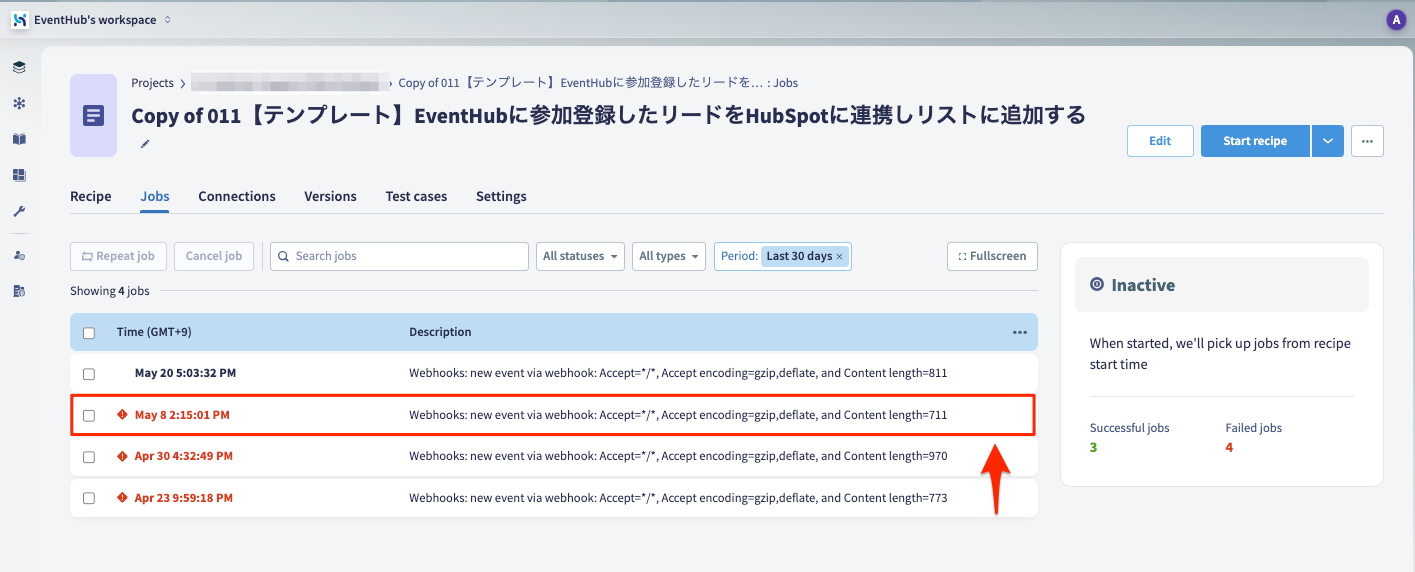Select the May 20 5:03:32 PM job checkbox

click(89, 374)
